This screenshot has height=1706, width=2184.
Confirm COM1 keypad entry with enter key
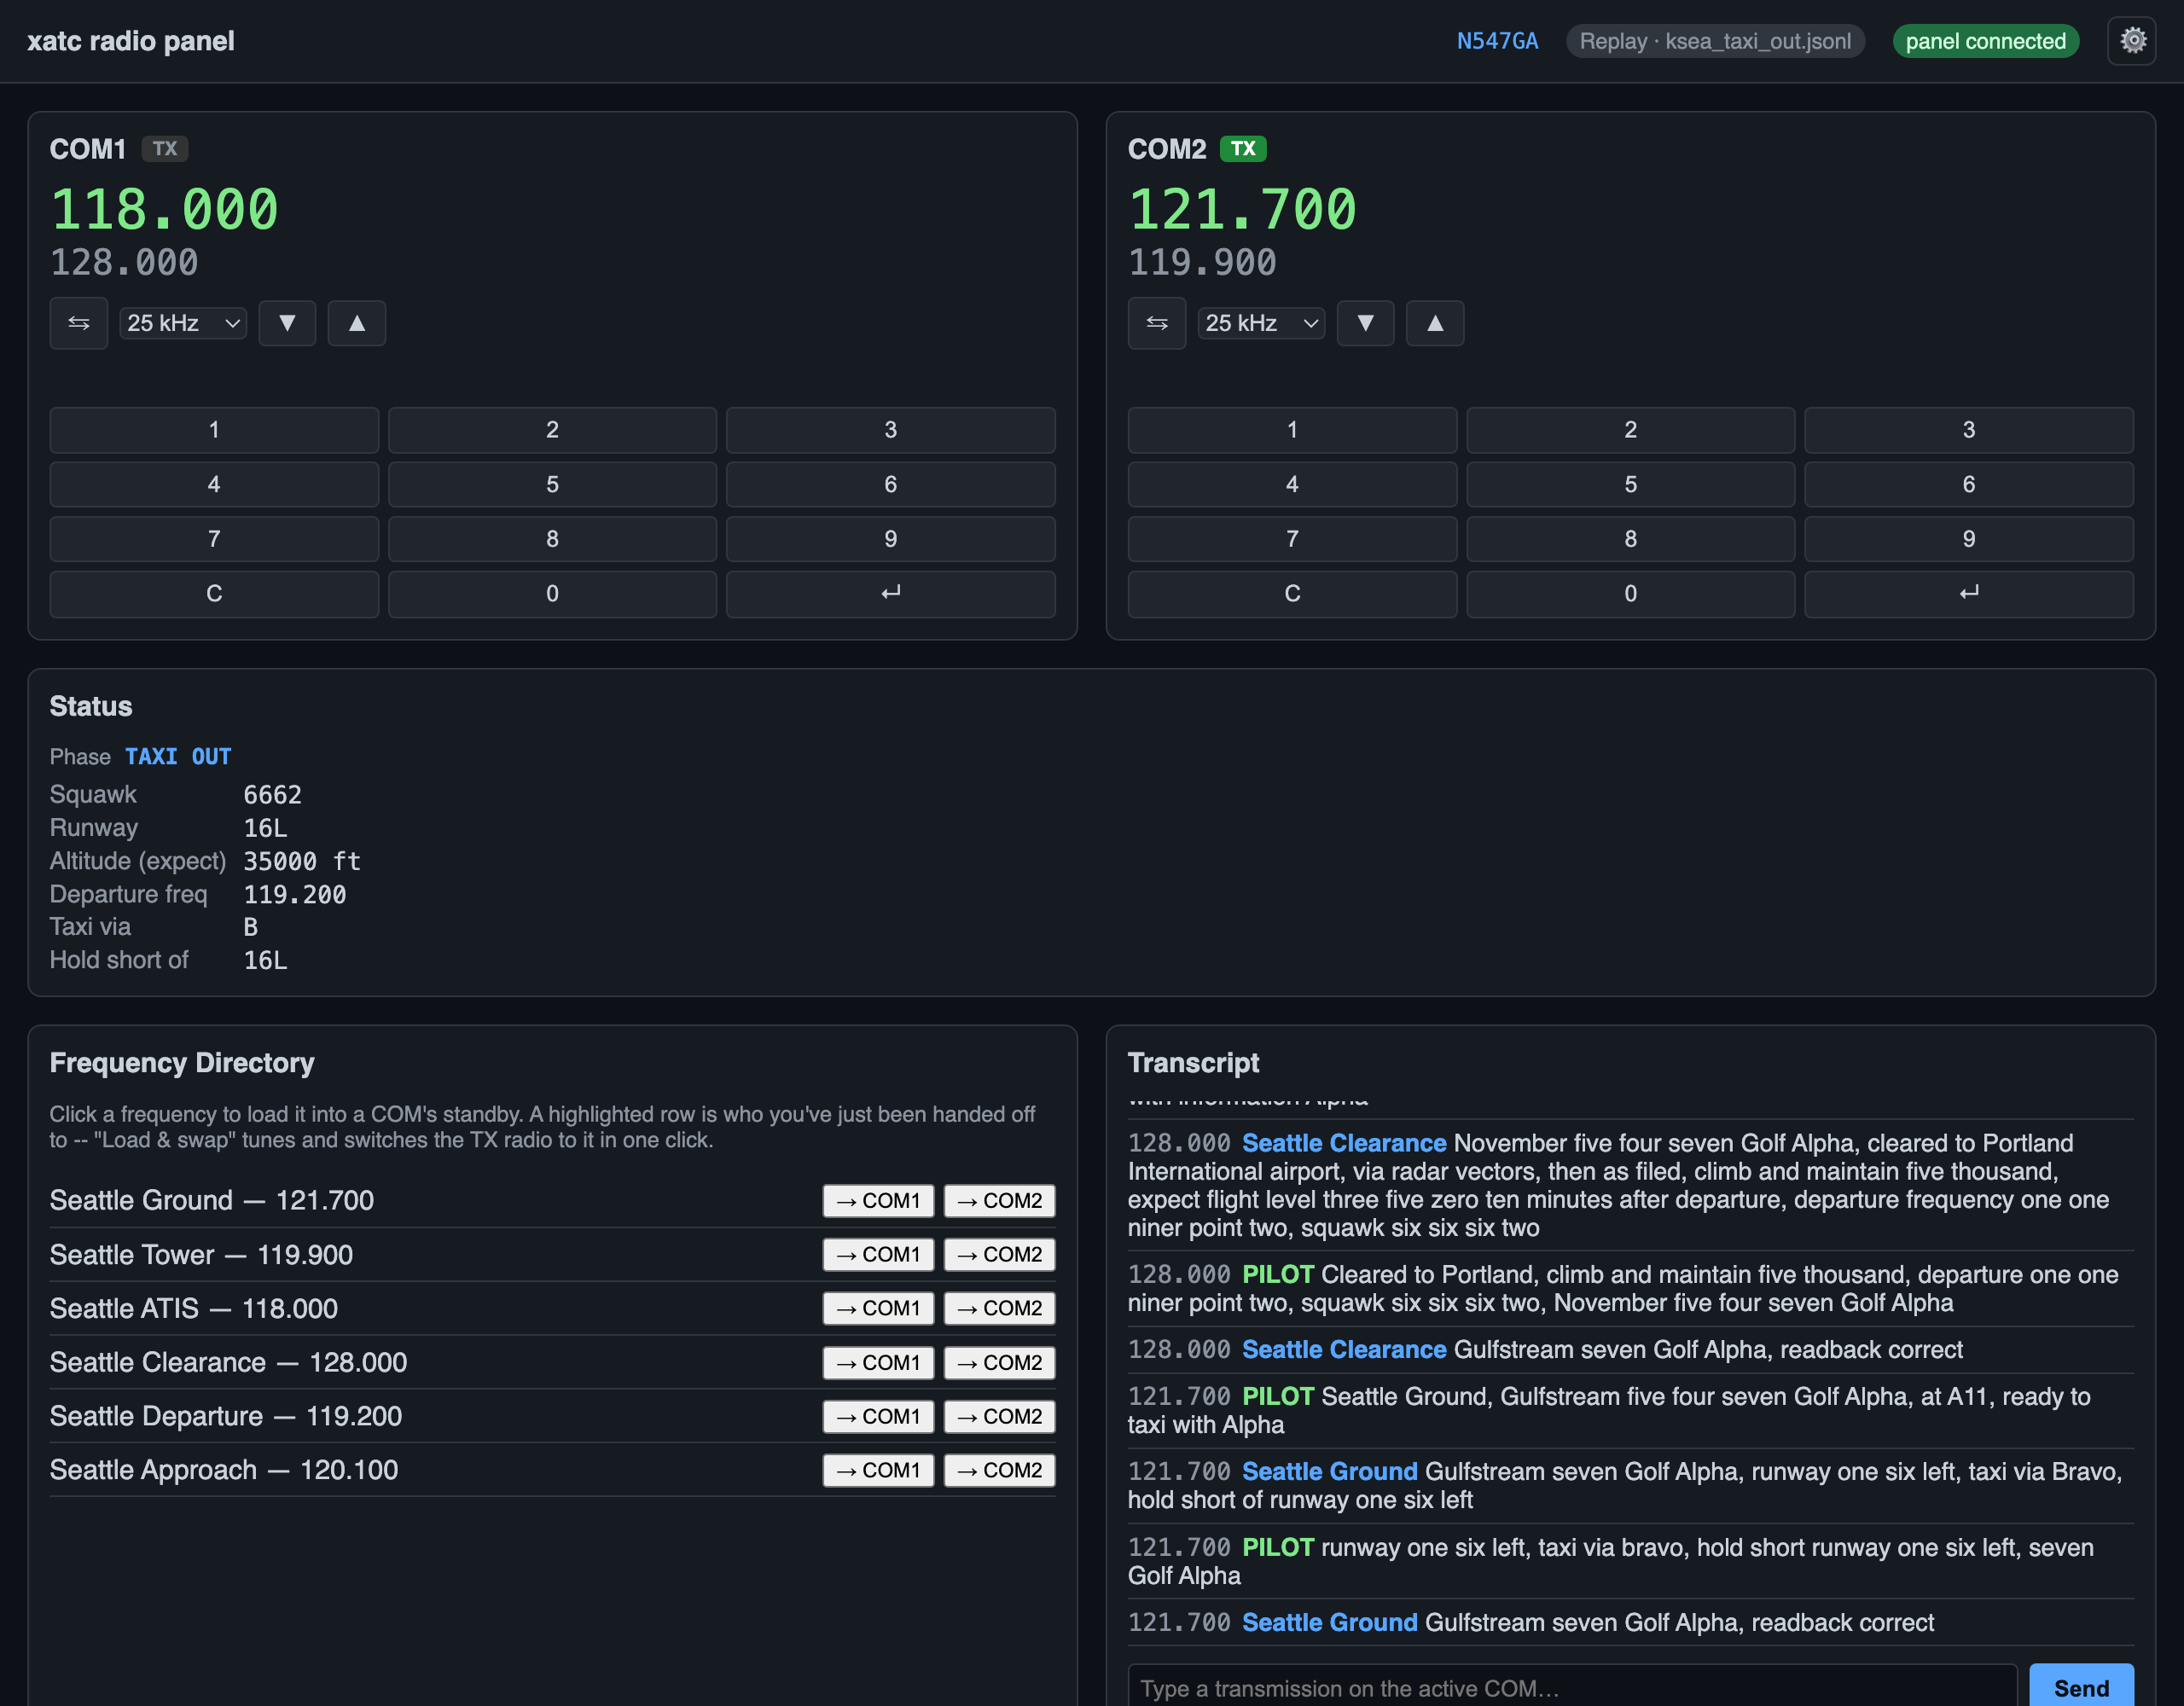pos(890,594)
